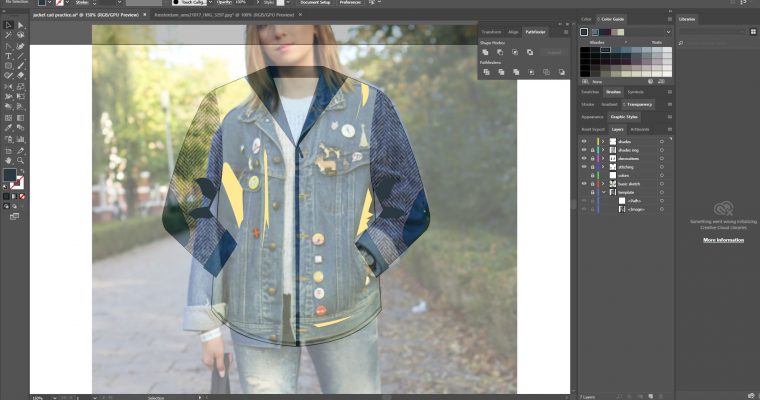Viewport: 760px width, 400px height.
Task: Open the Transform tab
Action: pyautogui.click(x=491, y=32)
